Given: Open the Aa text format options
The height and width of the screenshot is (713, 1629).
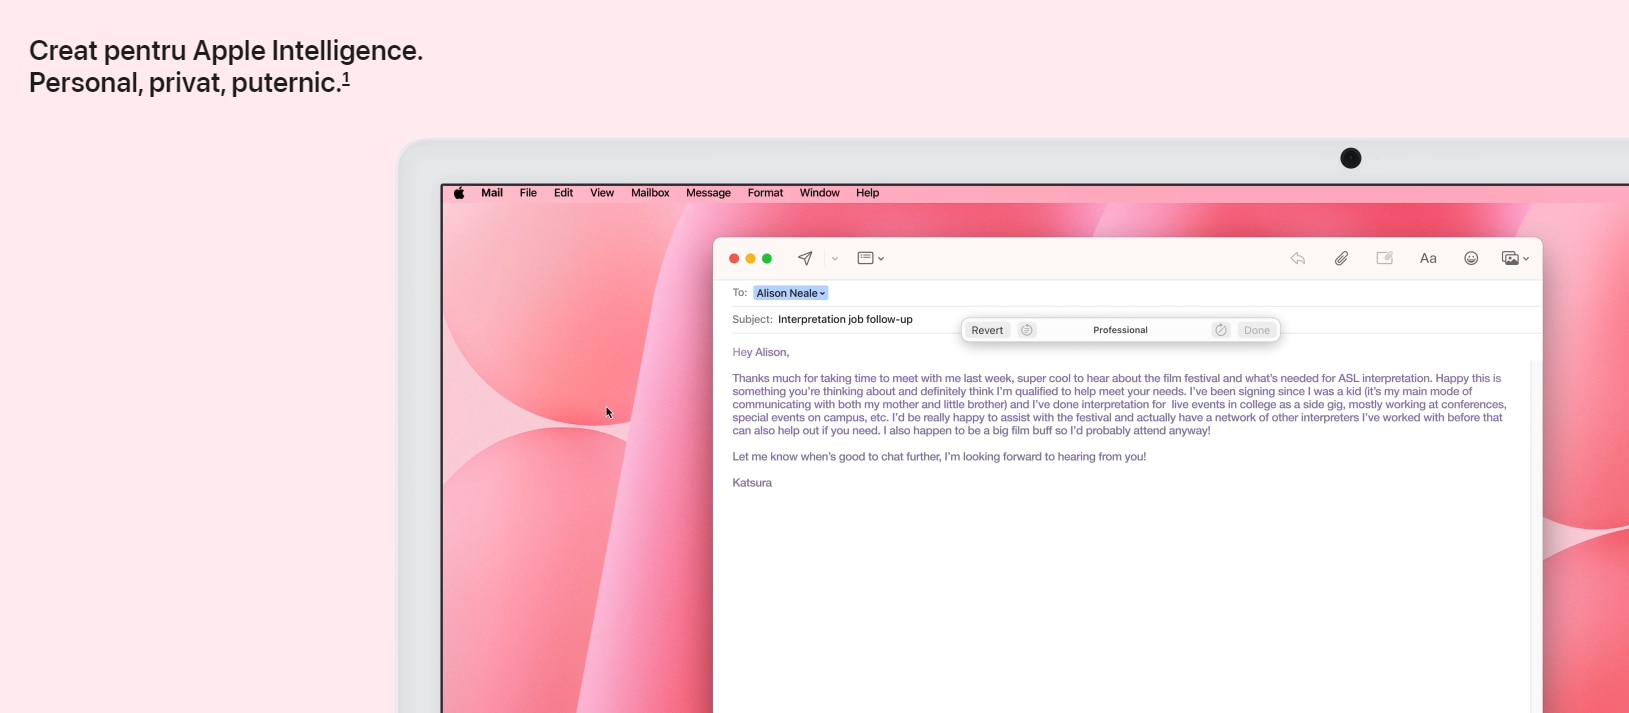Looking at the screenshot, I should [x=1428, y=258].
